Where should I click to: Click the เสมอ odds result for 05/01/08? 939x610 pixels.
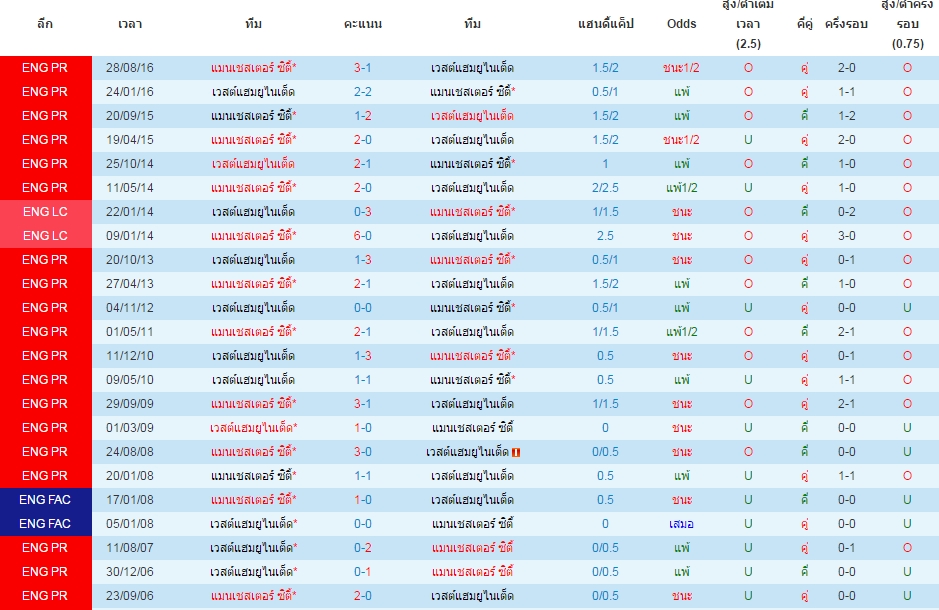click(681, 524)
